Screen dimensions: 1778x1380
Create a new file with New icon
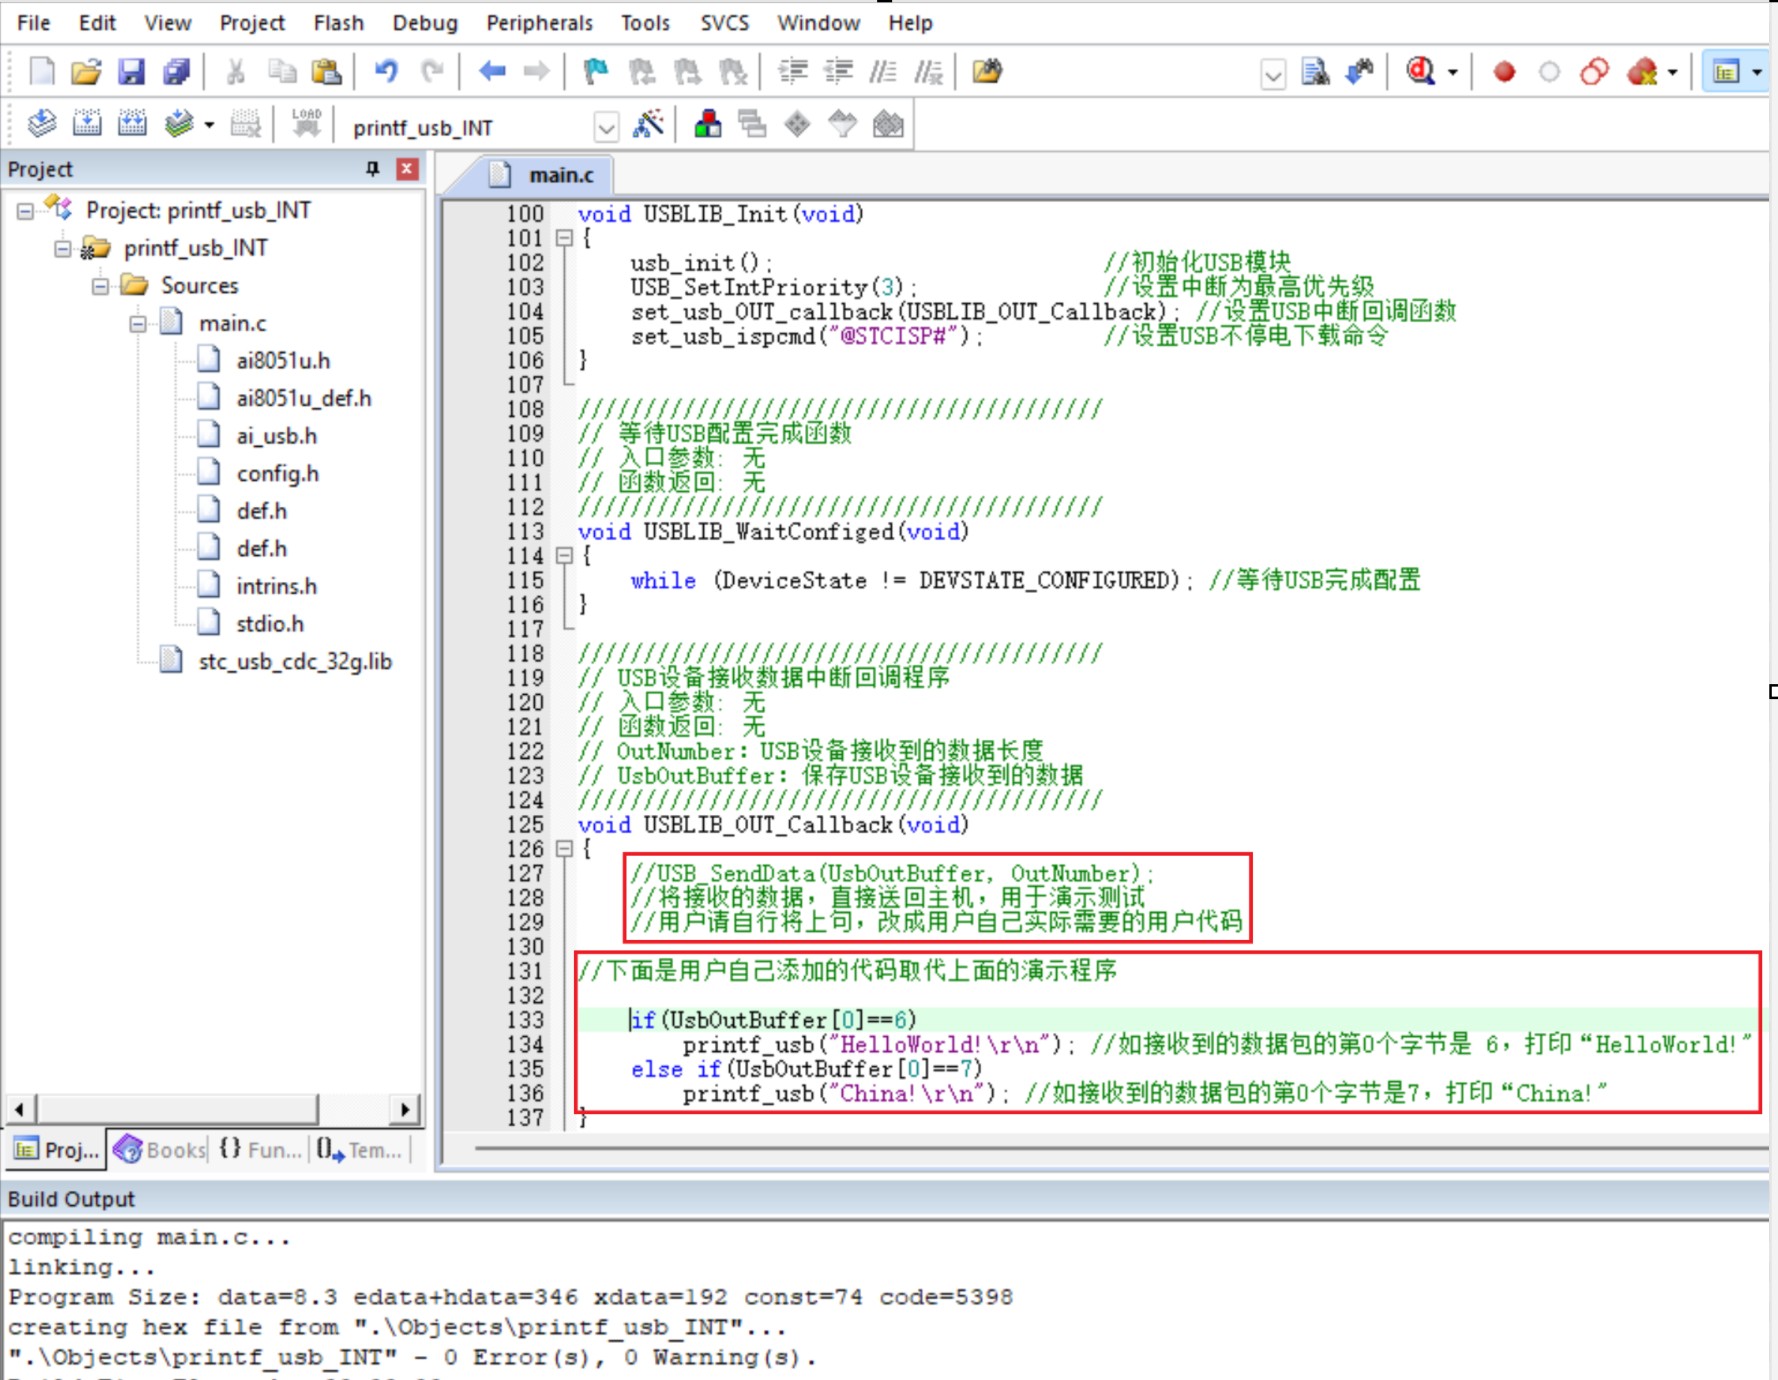point(42,72)
